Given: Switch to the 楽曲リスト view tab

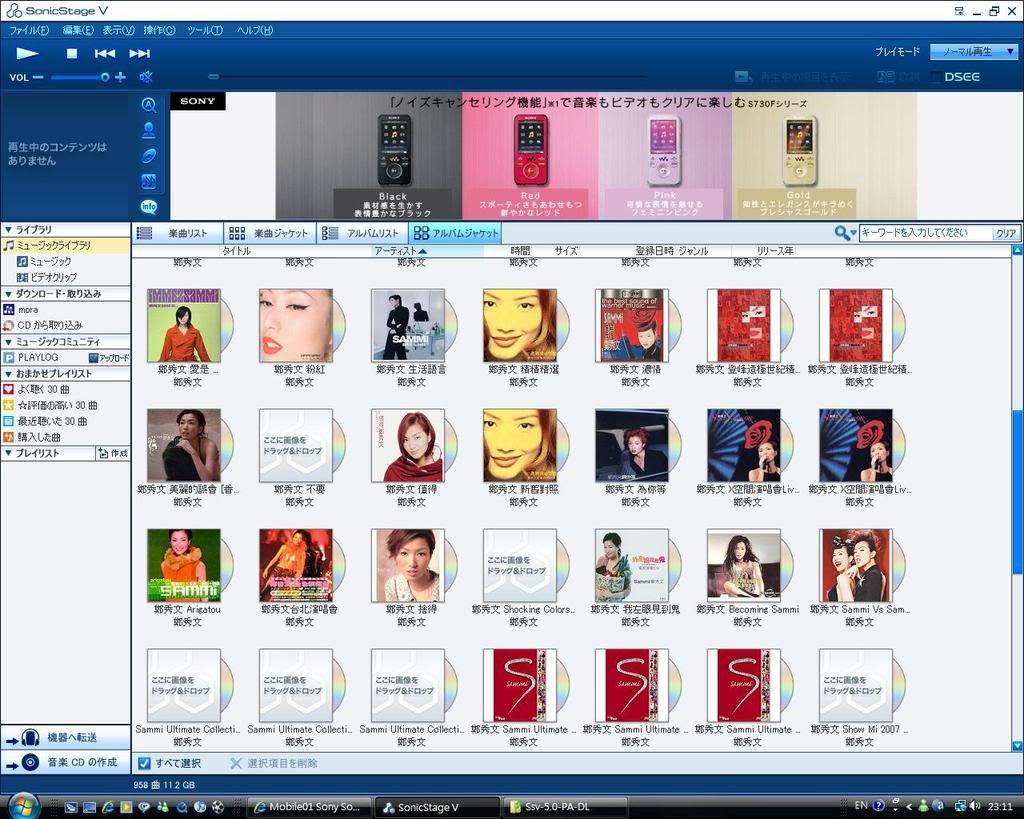Looking at the screenshot, I should click(177, 233).
